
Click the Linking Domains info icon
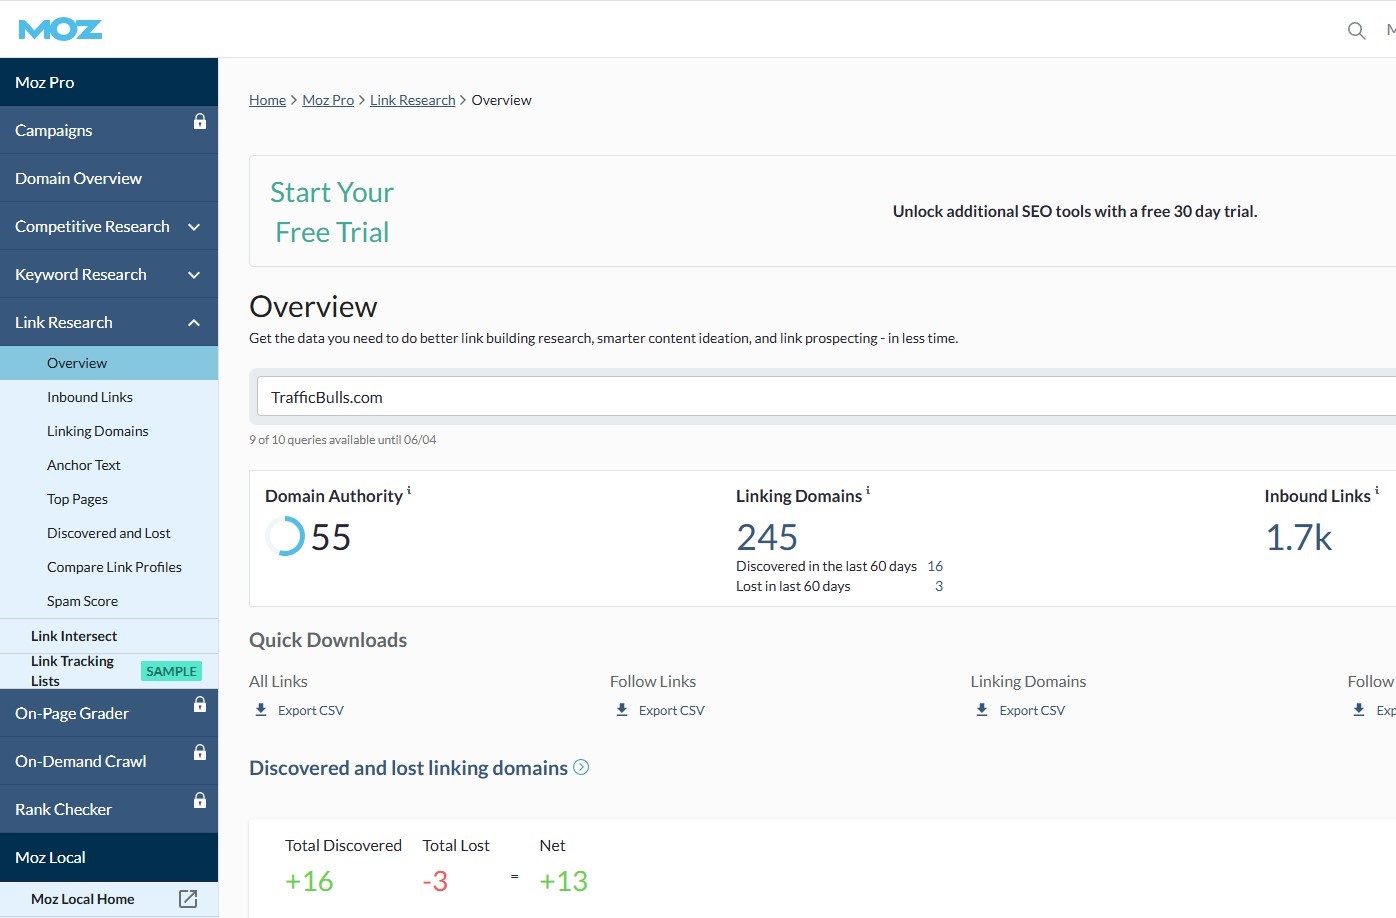click(x=868, y=490)
